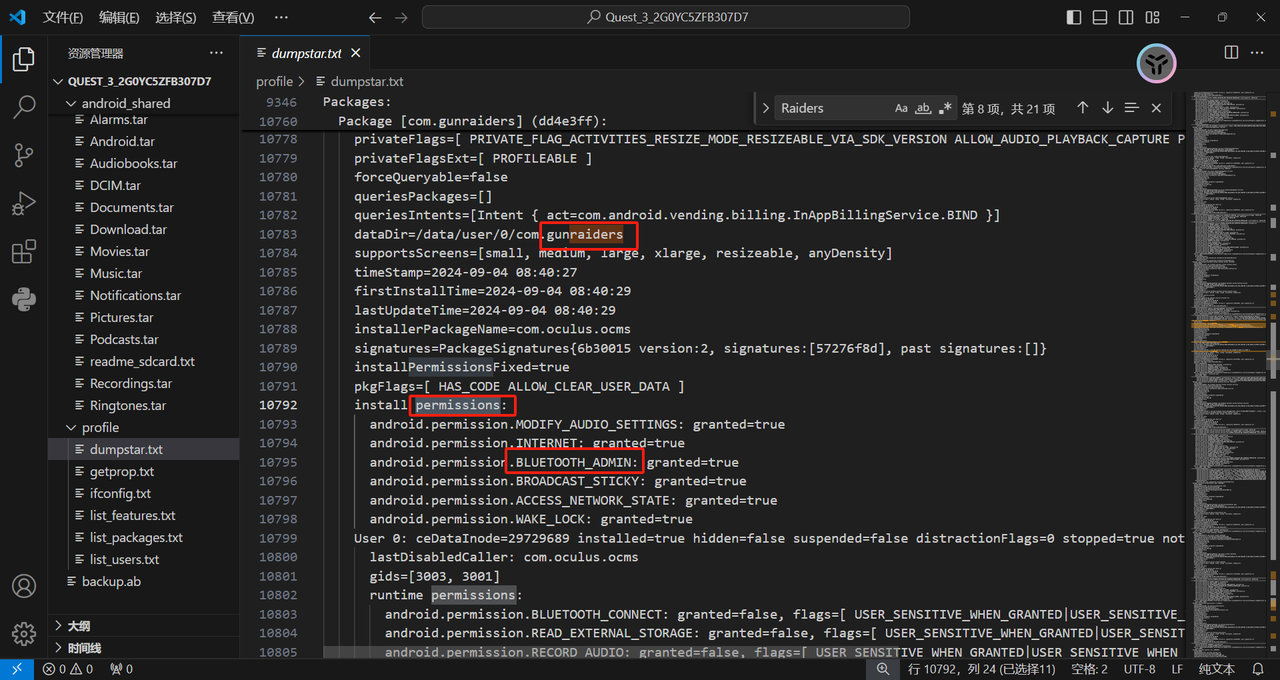Open errors and warnings in status bar
The image size is (1280, 680).
point(68,669)
